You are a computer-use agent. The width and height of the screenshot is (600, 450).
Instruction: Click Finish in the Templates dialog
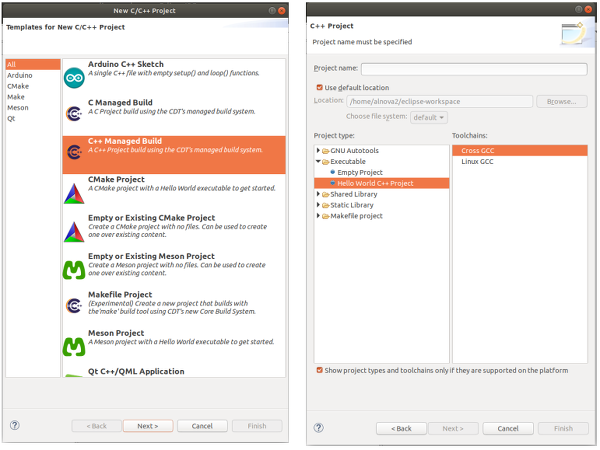257,426
